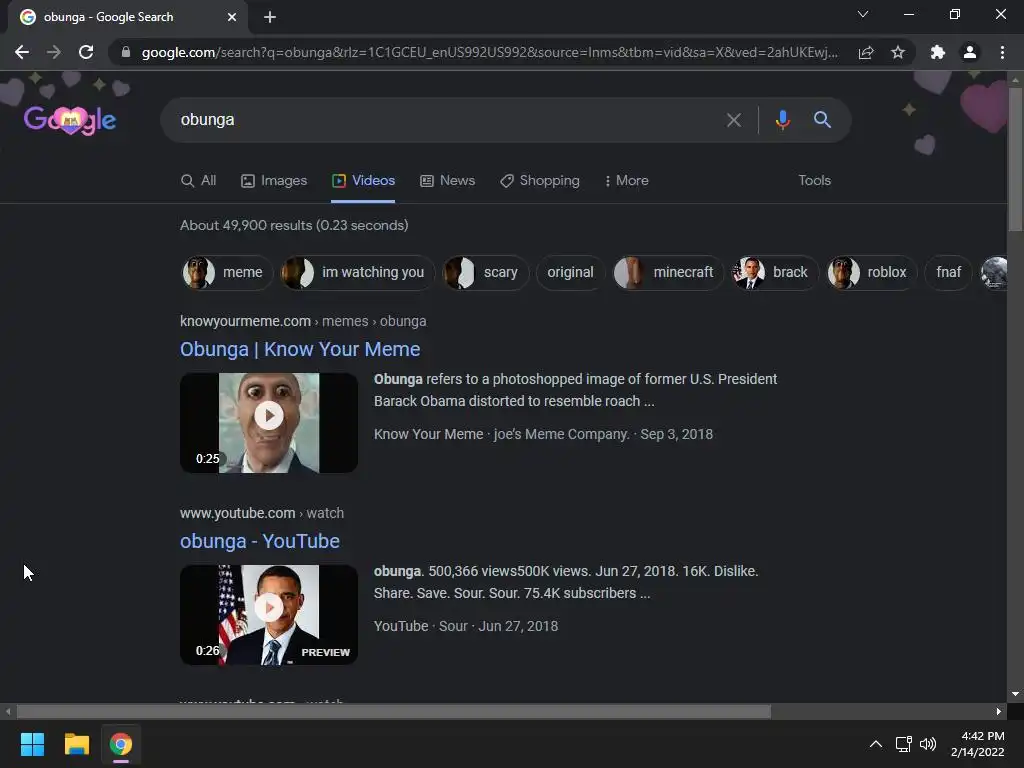This screenshot has width=1024, height=768.
Task: Open www.youtube.com watch breadcrumb
Action: (262, 513)
